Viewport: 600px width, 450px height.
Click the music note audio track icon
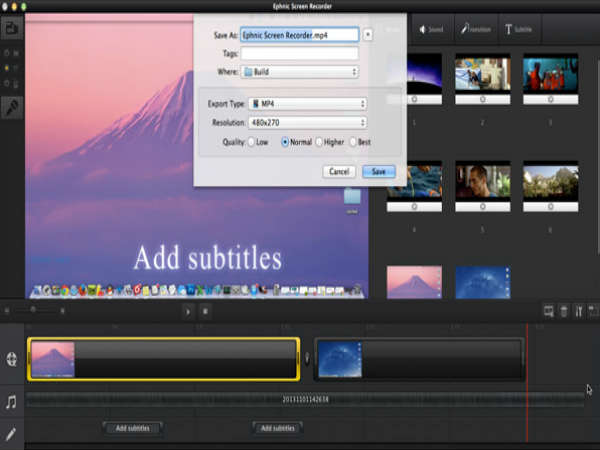point(11,401)
